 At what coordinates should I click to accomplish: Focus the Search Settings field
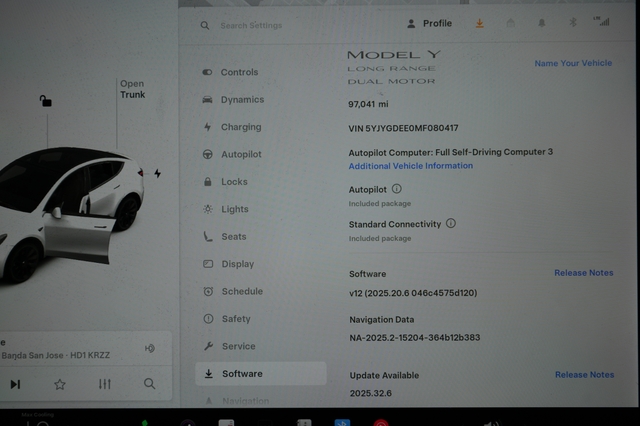tap(251, 26)
